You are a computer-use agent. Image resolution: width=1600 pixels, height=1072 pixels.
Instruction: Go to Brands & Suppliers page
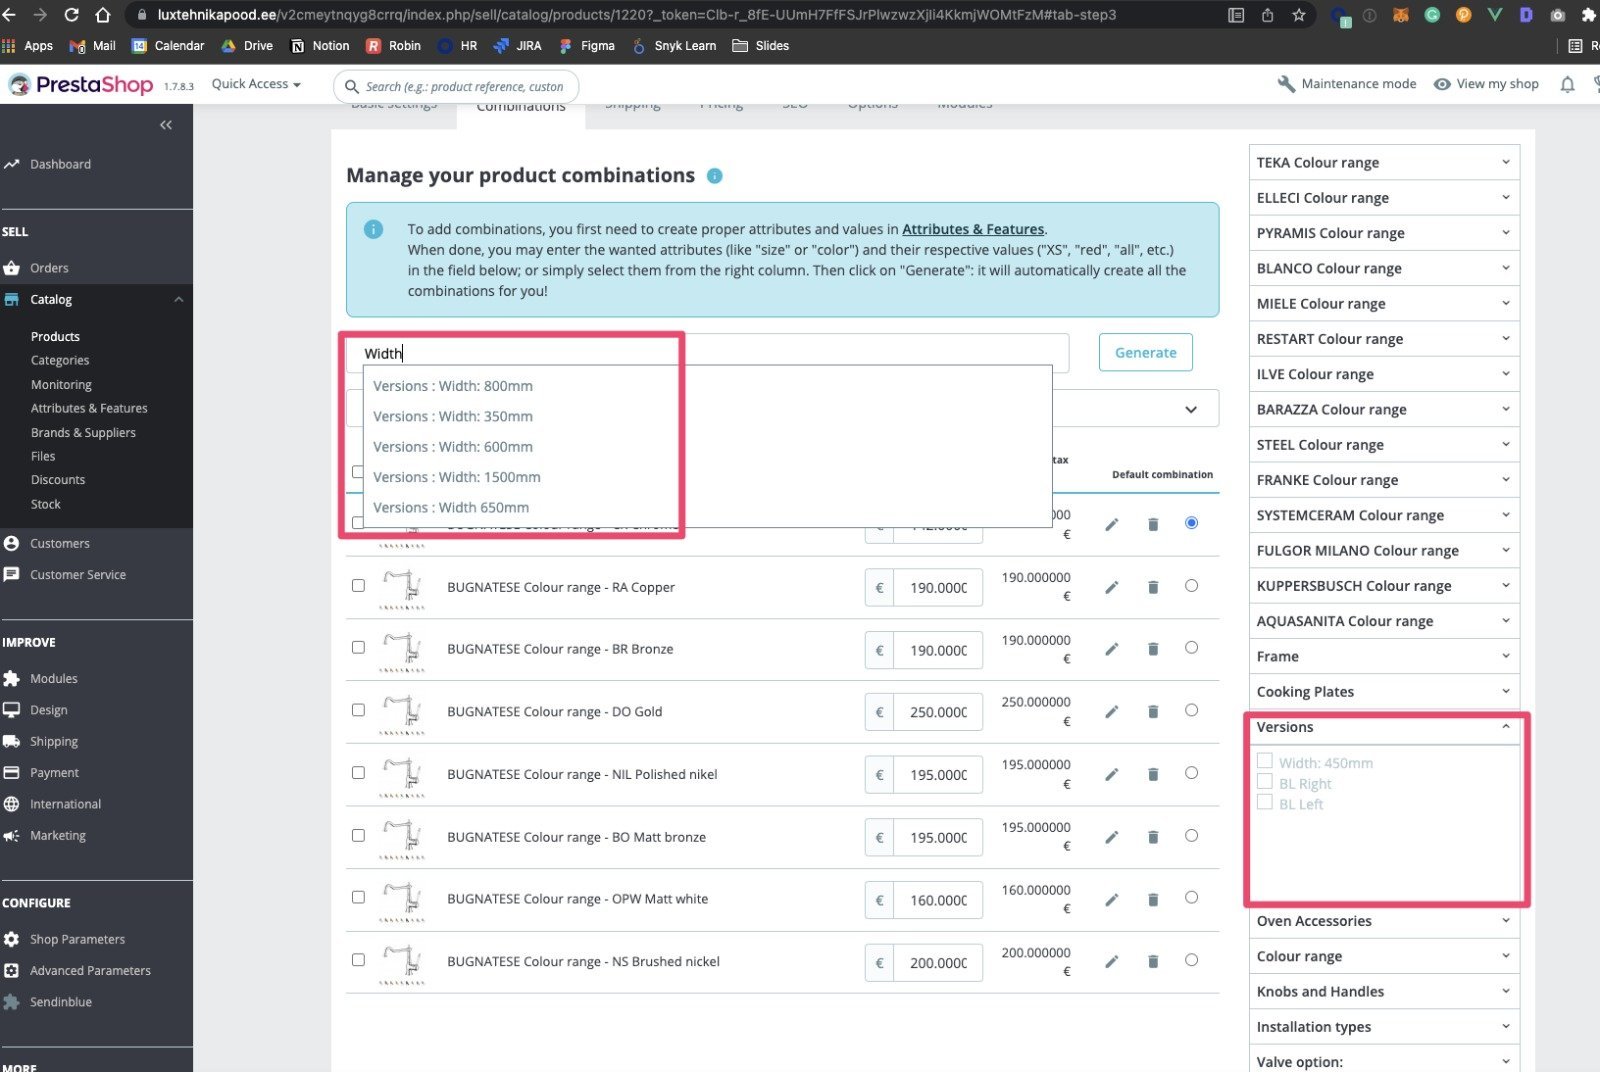tap(83, 433)
